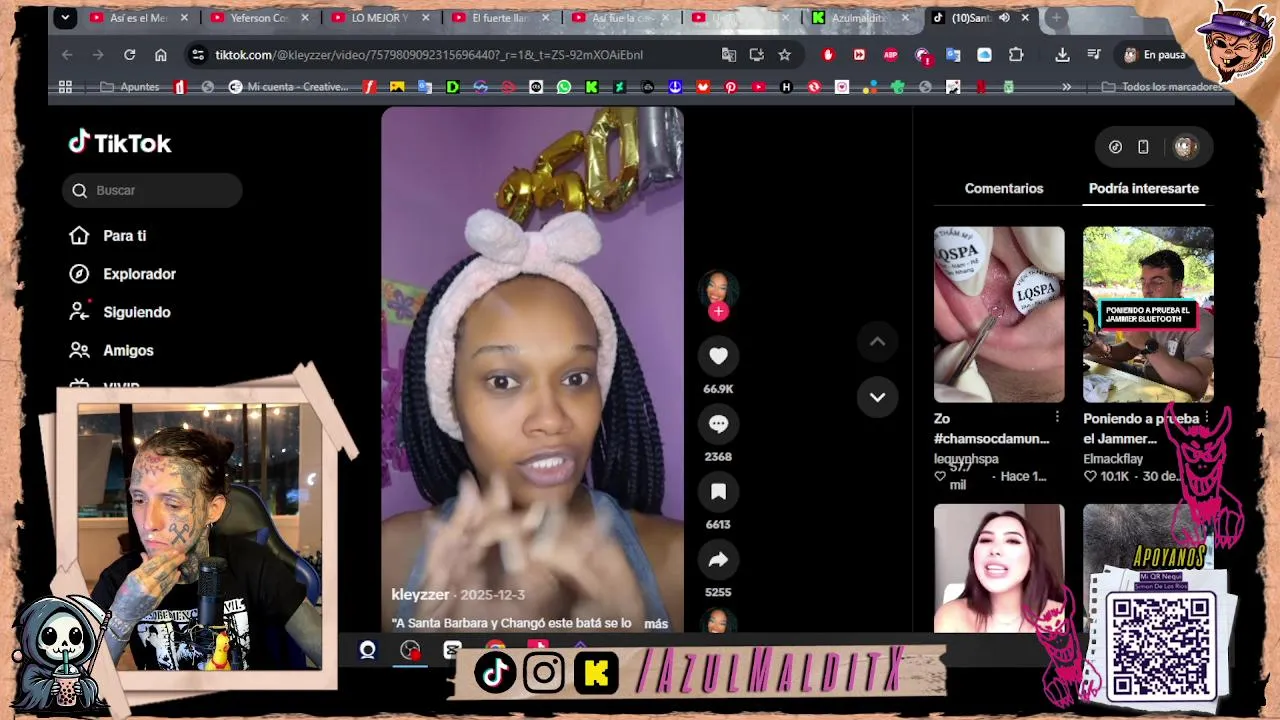The image size is (1280, 720).
Task: Open the Elmackflay author link
Action: (1113, 459)
